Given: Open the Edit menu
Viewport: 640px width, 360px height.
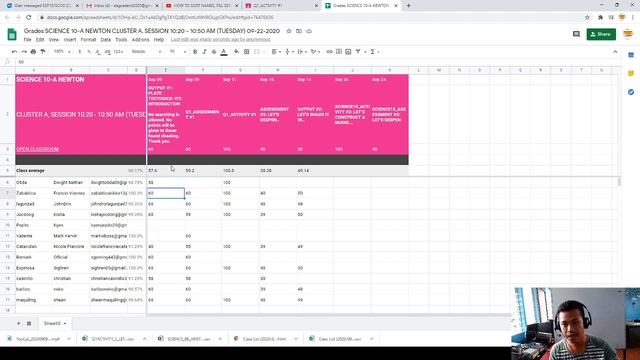Looking at the screenshot, I should tap(40, 40).
